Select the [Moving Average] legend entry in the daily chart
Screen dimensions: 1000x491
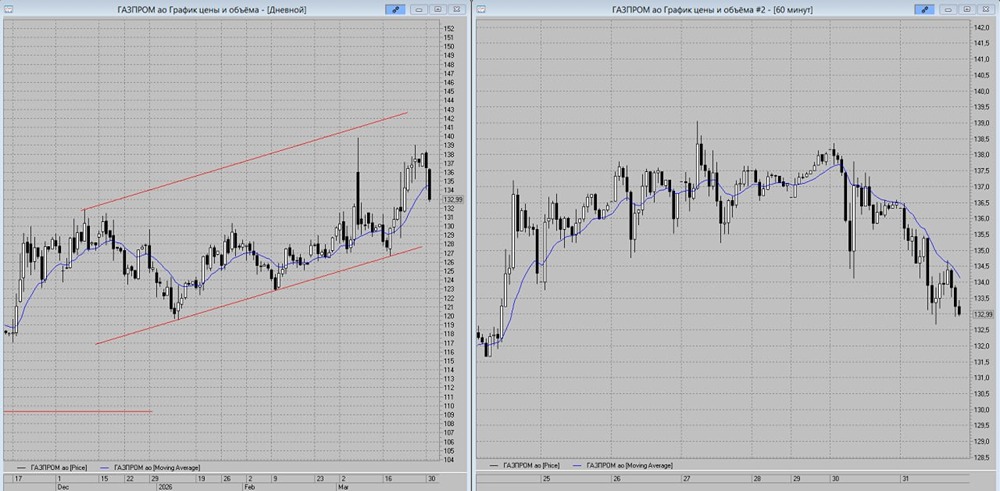[x=149, y=467]
